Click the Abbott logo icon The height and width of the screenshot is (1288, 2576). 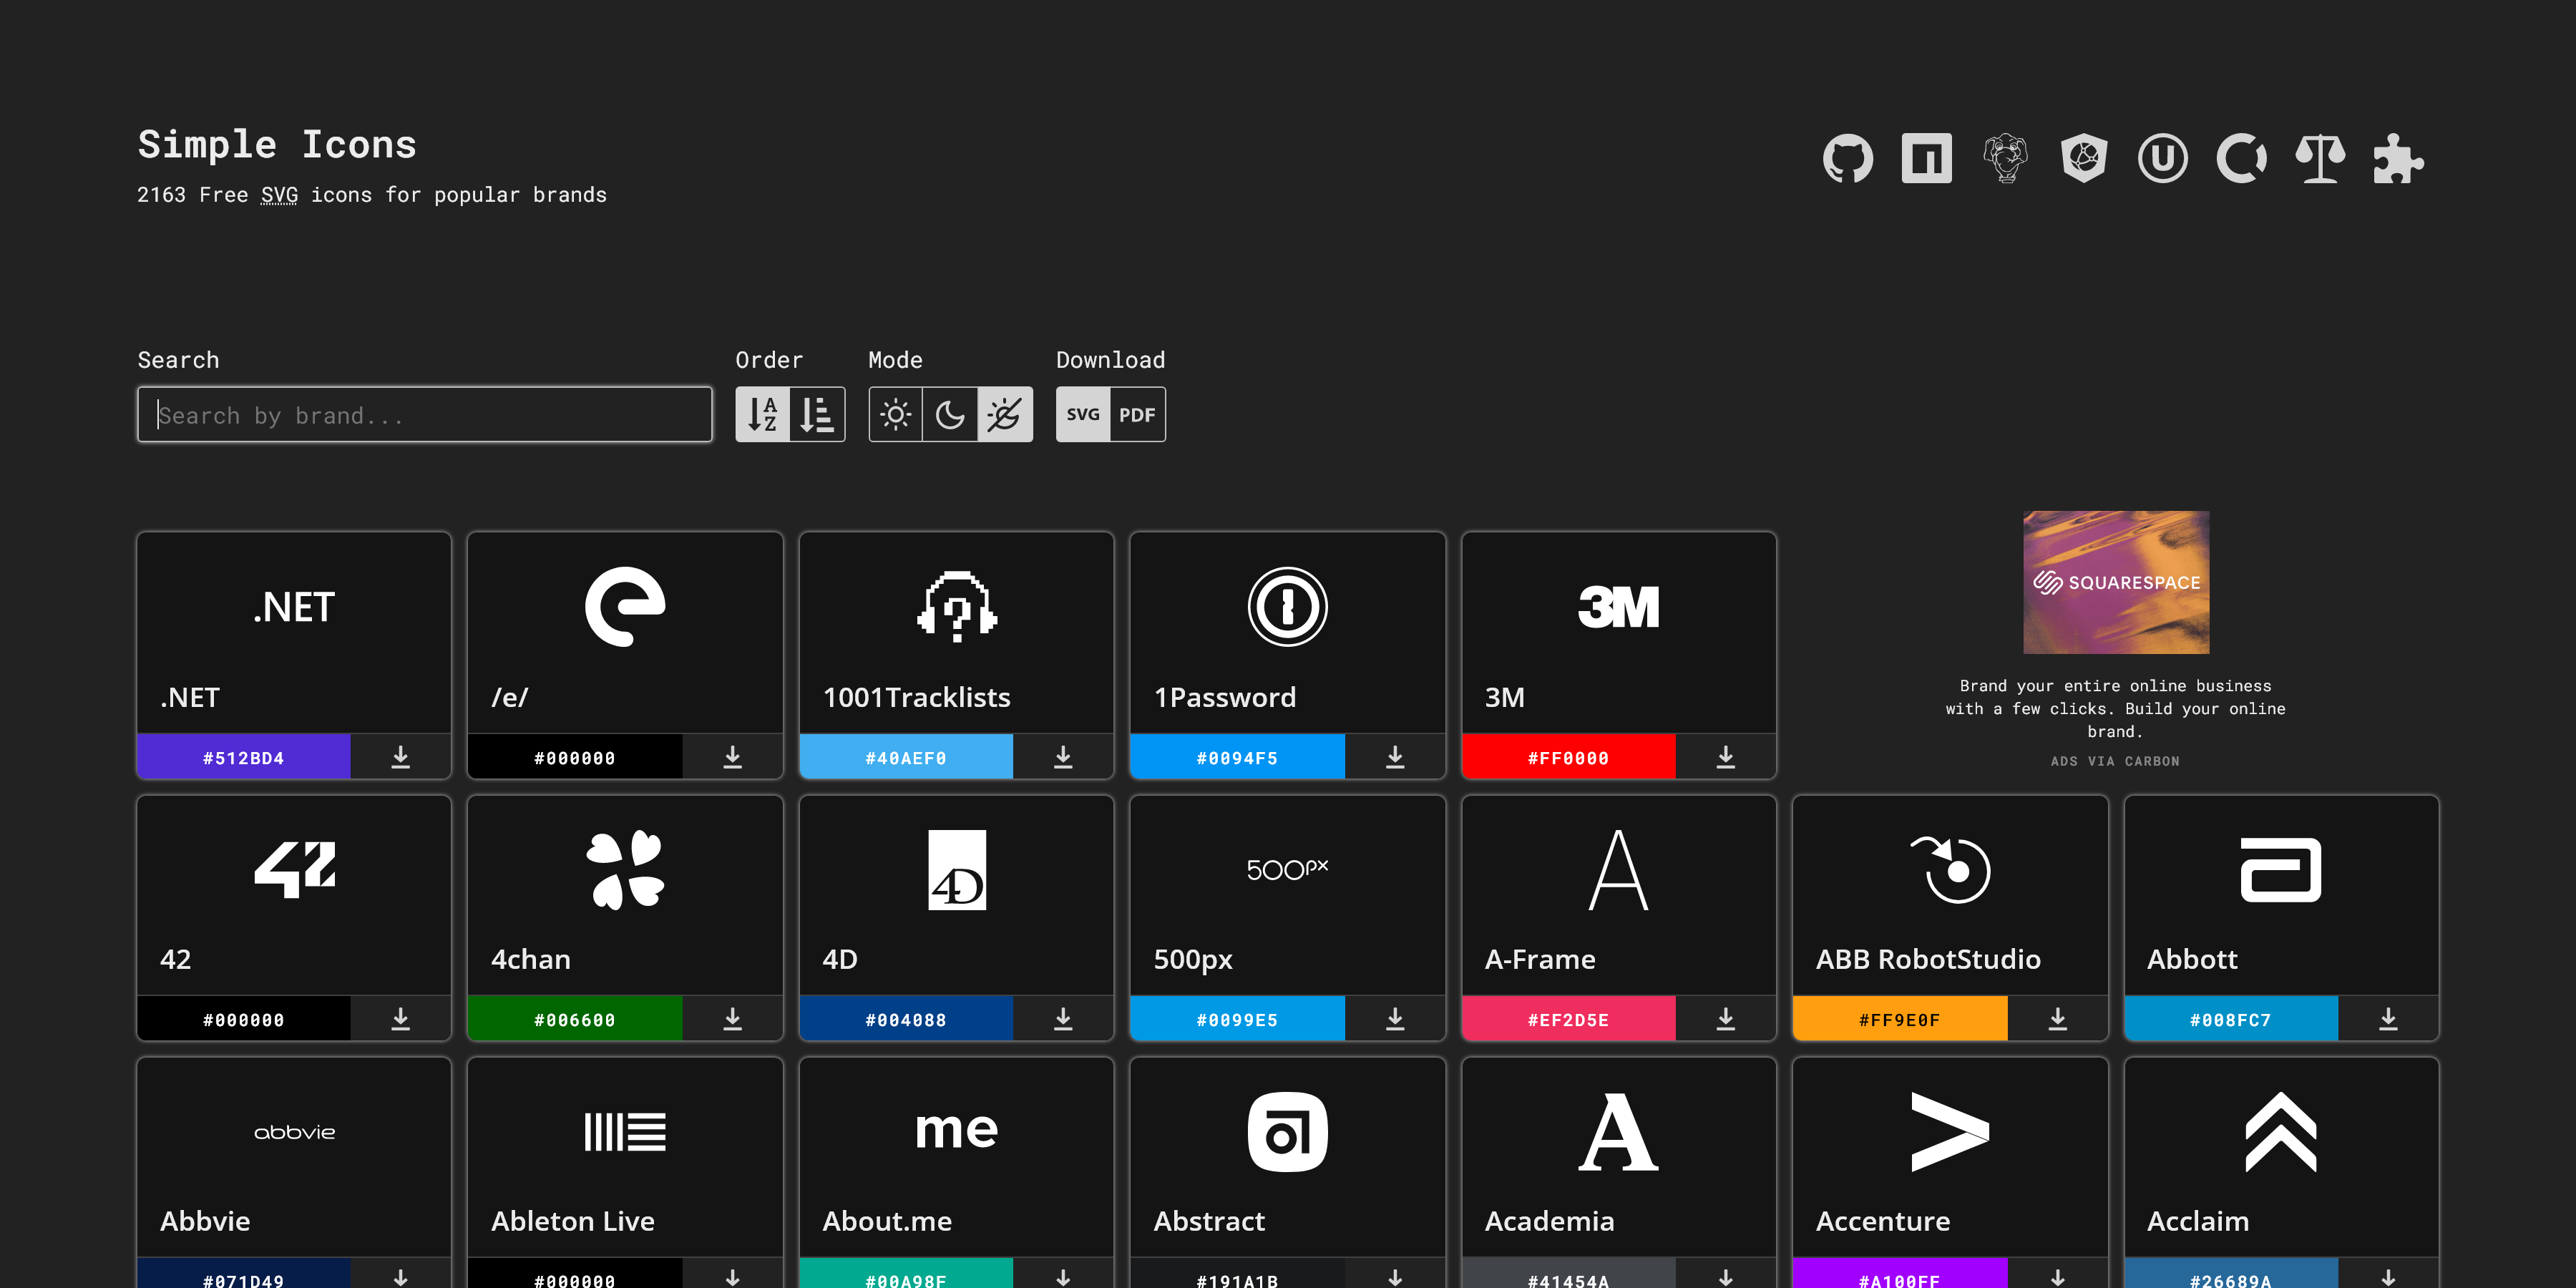click(x=2281, y=870)
